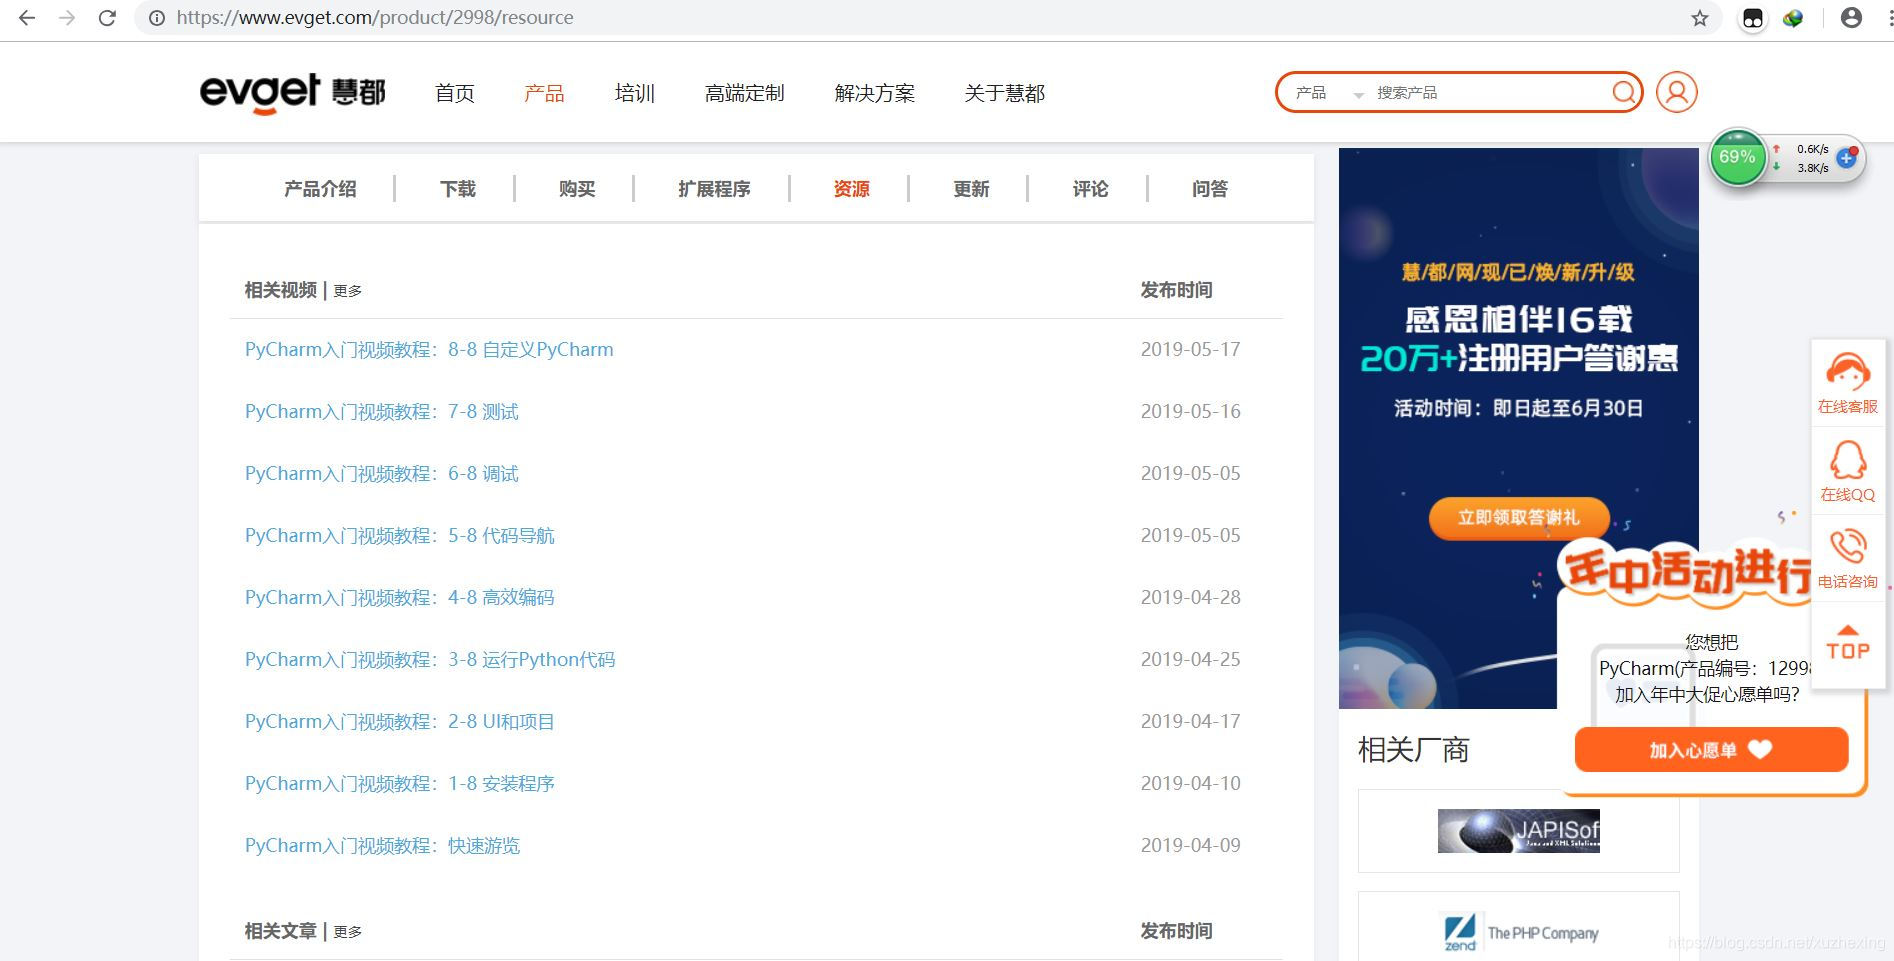Switch to the 扩展程序 tab
Image resolution: width=1894 pixels, height=961 pixels.
click(x=714, y=189)
